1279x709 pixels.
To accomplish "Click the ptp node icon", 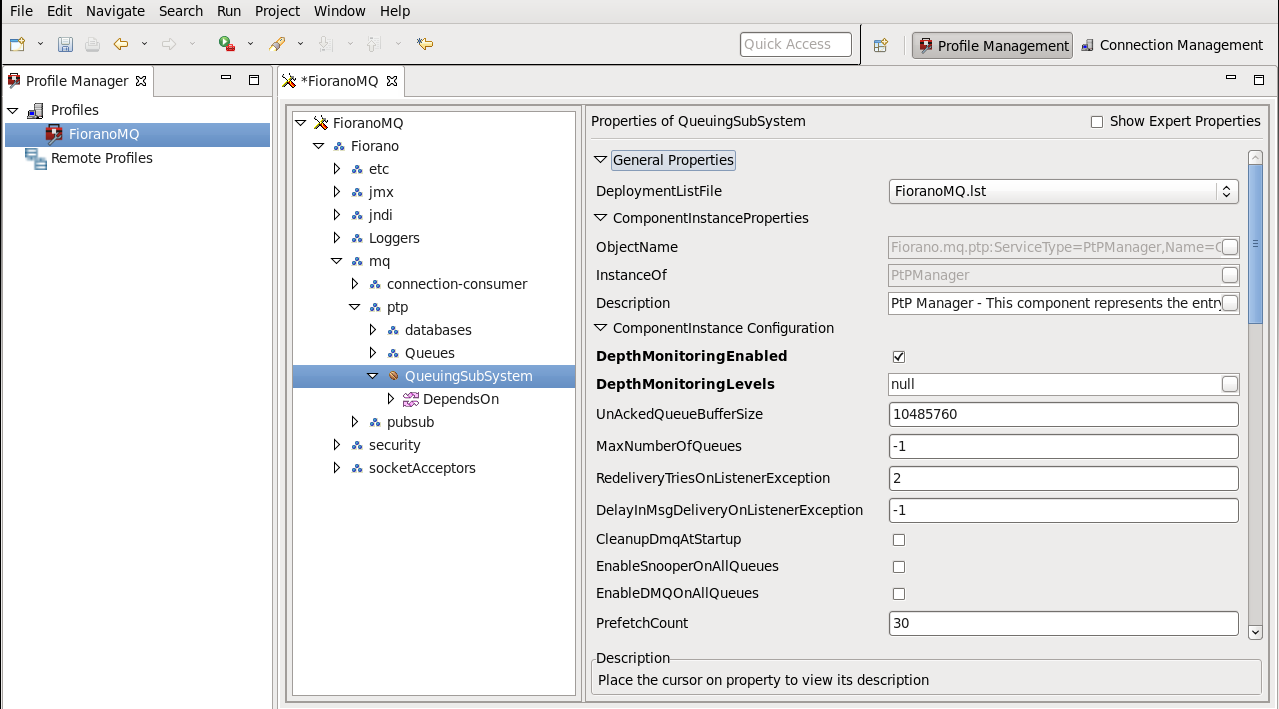I will point(375,307).
